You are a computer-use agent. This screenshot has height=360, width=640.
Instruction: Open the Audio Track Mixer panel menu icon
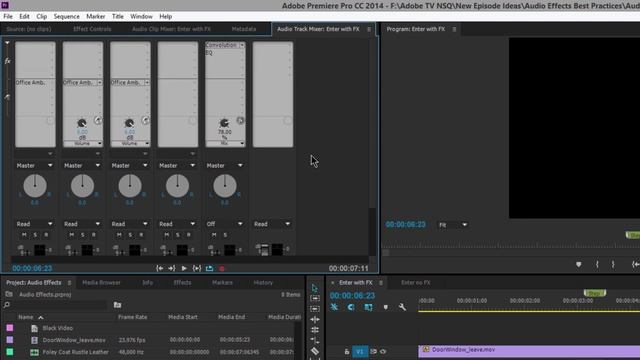point(369,29)
